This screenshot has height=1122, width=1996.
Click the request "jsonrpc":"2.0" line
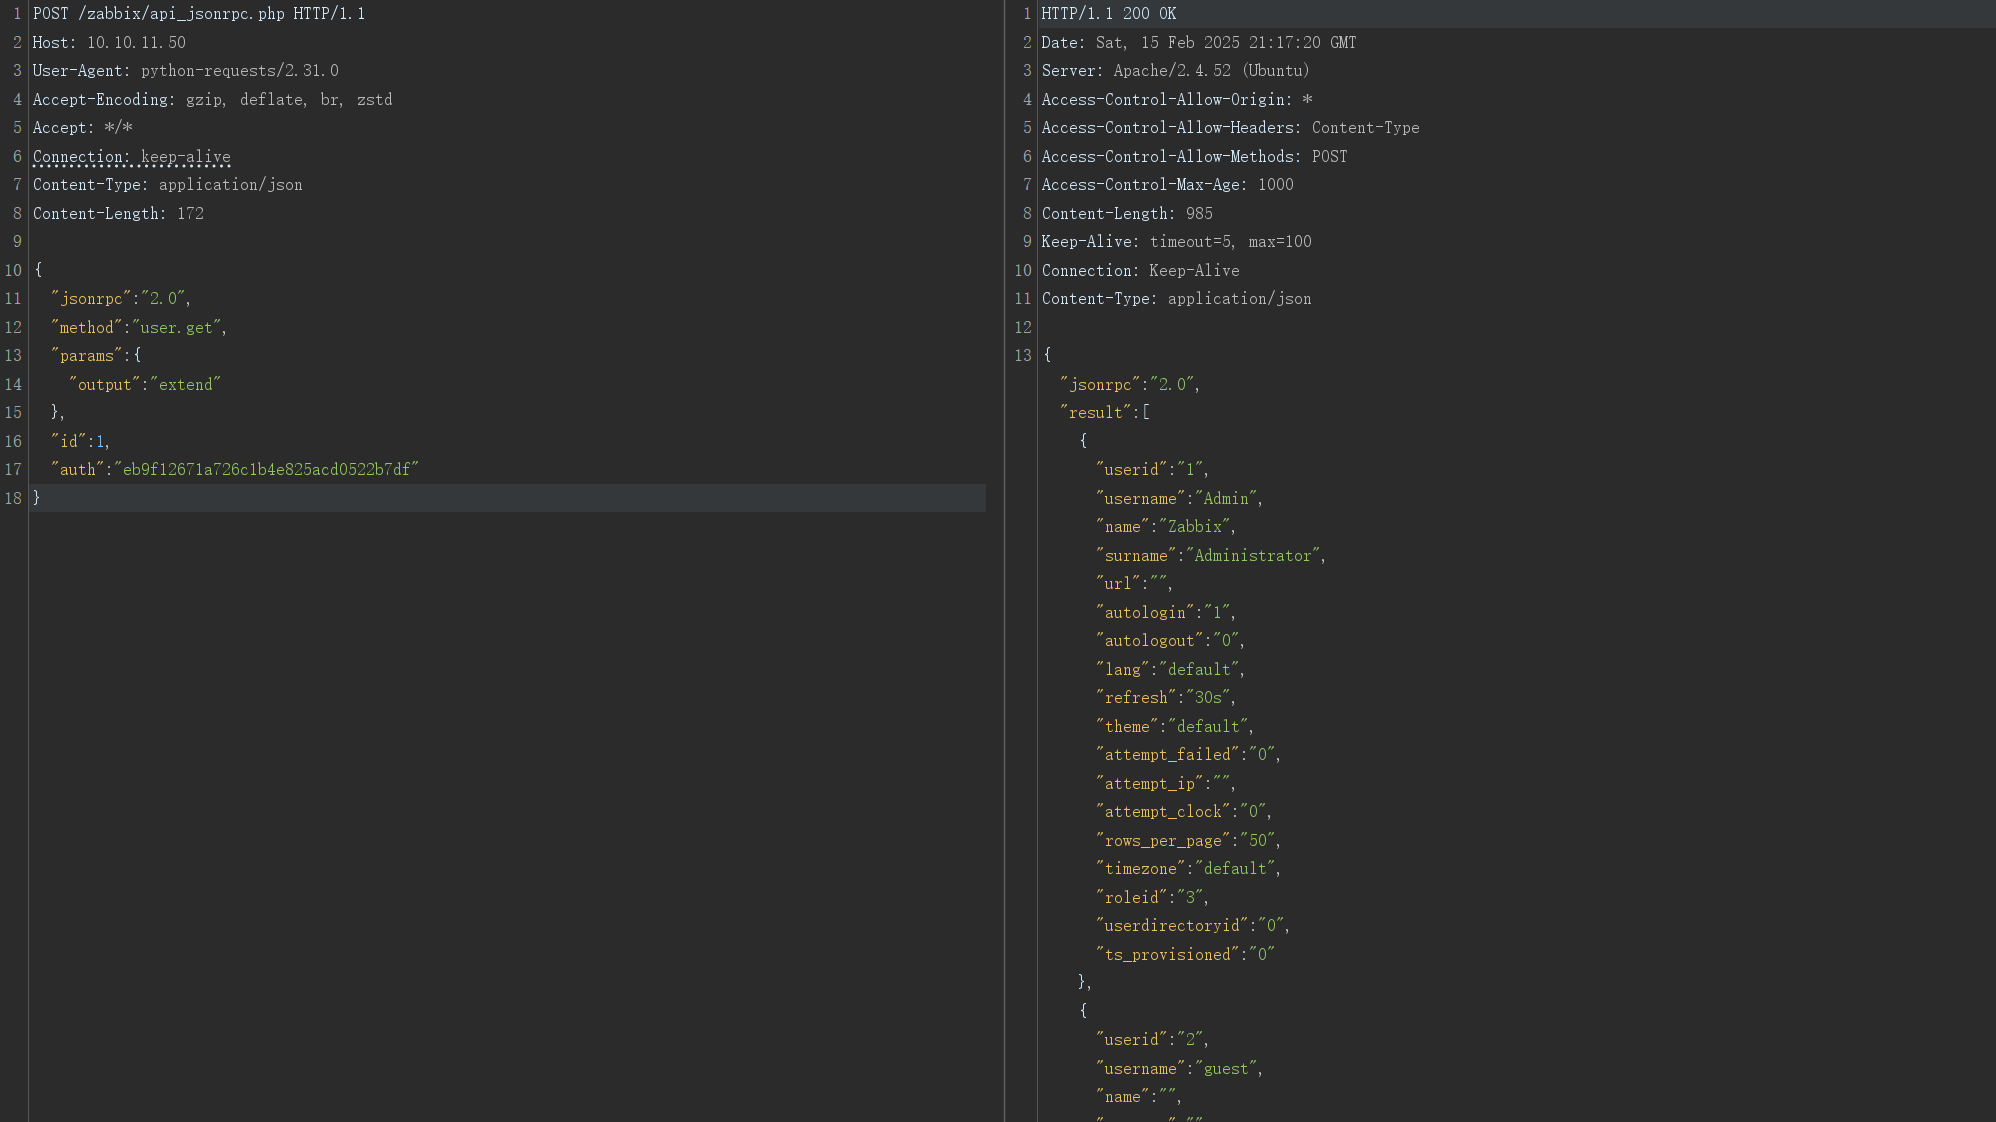click(121, 299)
